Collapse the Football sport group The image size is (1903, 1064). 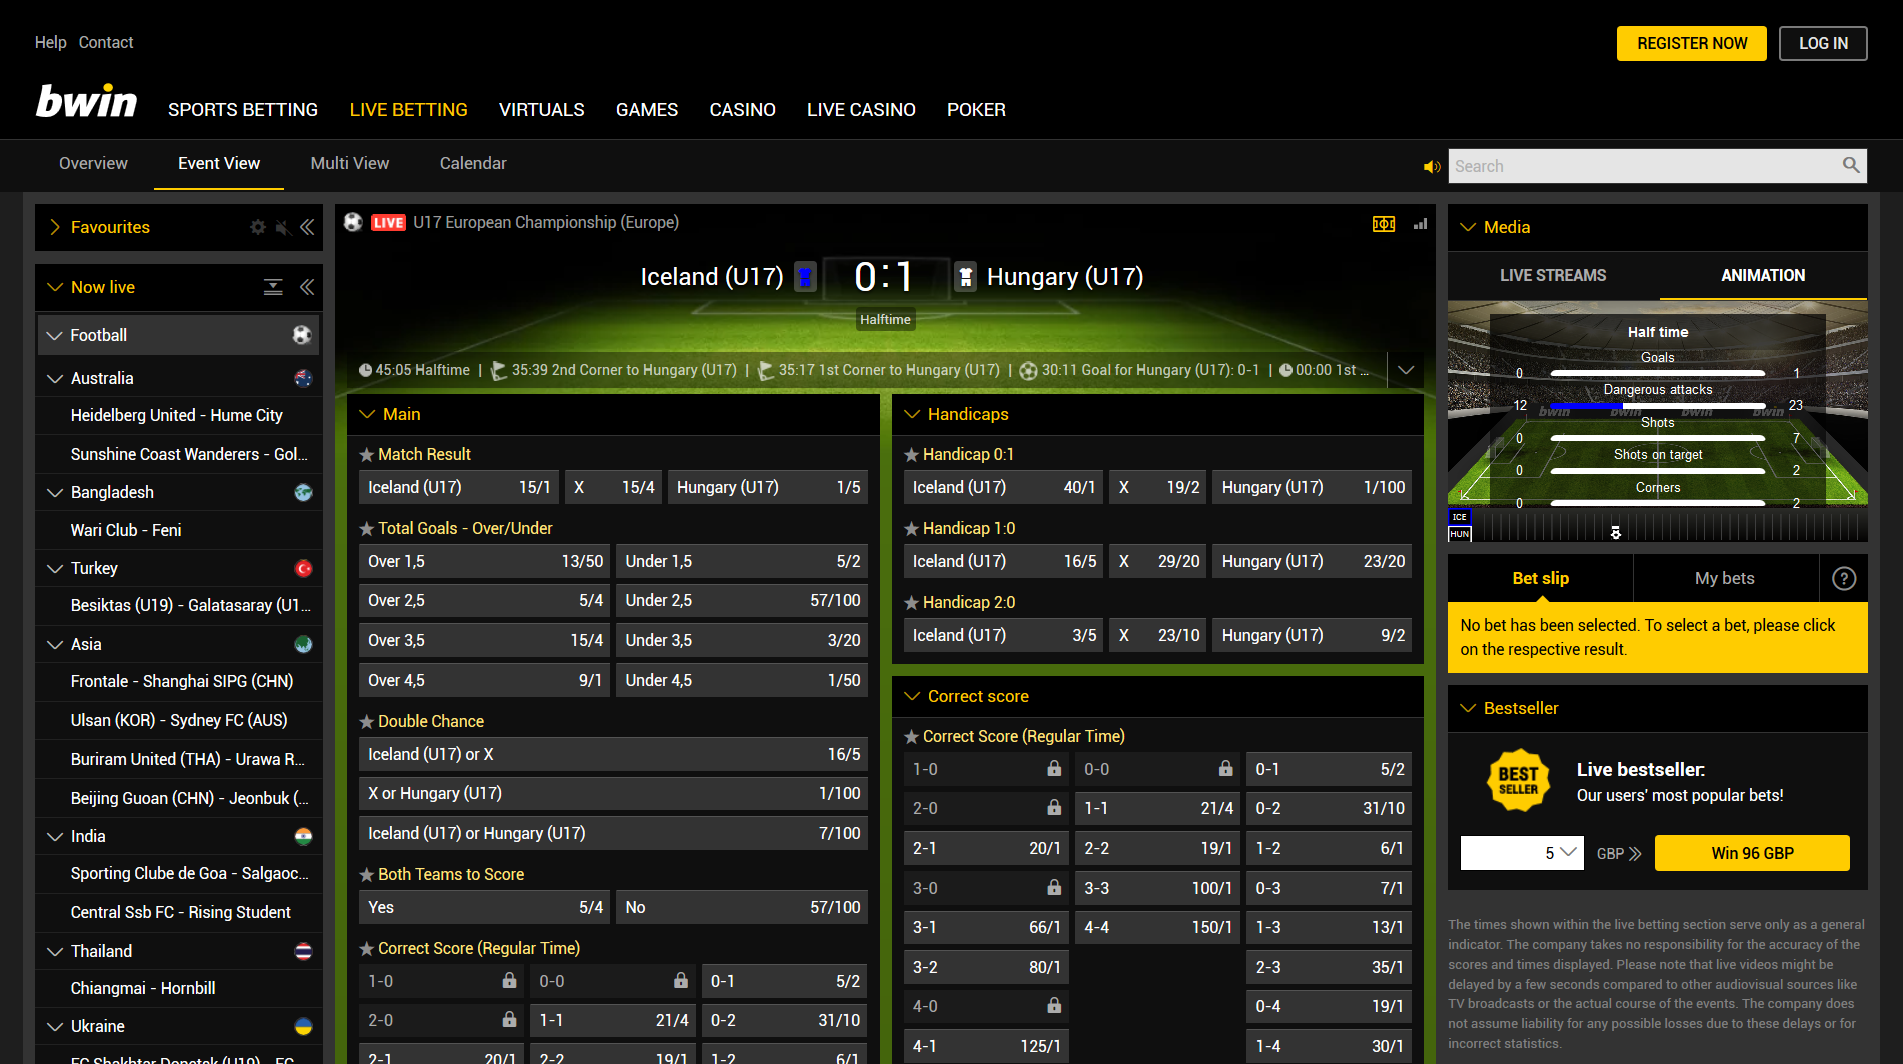(x=55, y=335)
